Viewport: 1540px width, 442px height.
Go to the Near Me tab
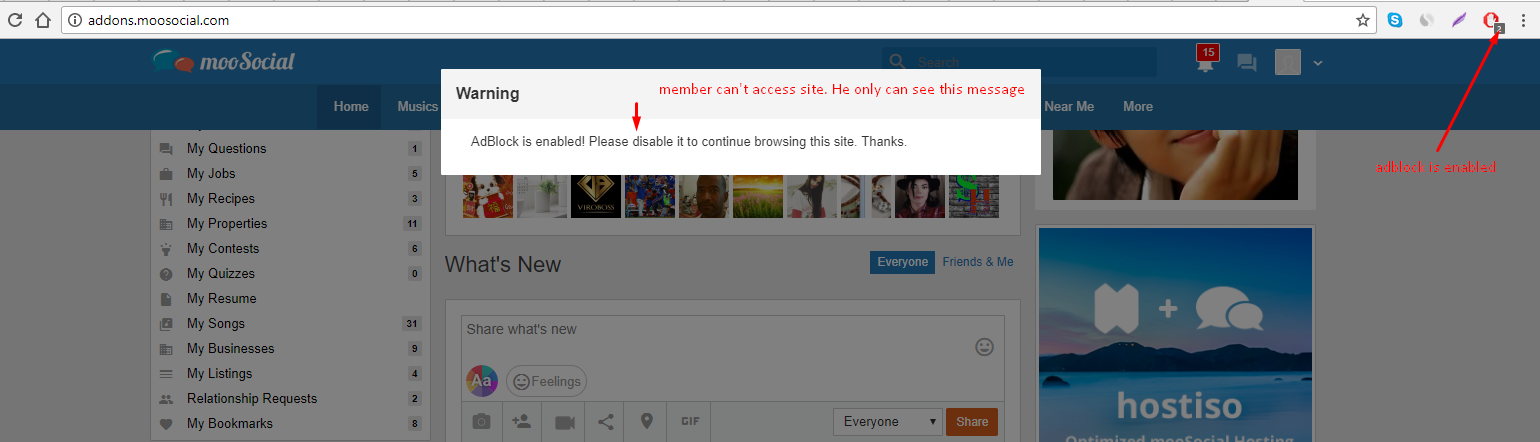(x=1069, y=106)
